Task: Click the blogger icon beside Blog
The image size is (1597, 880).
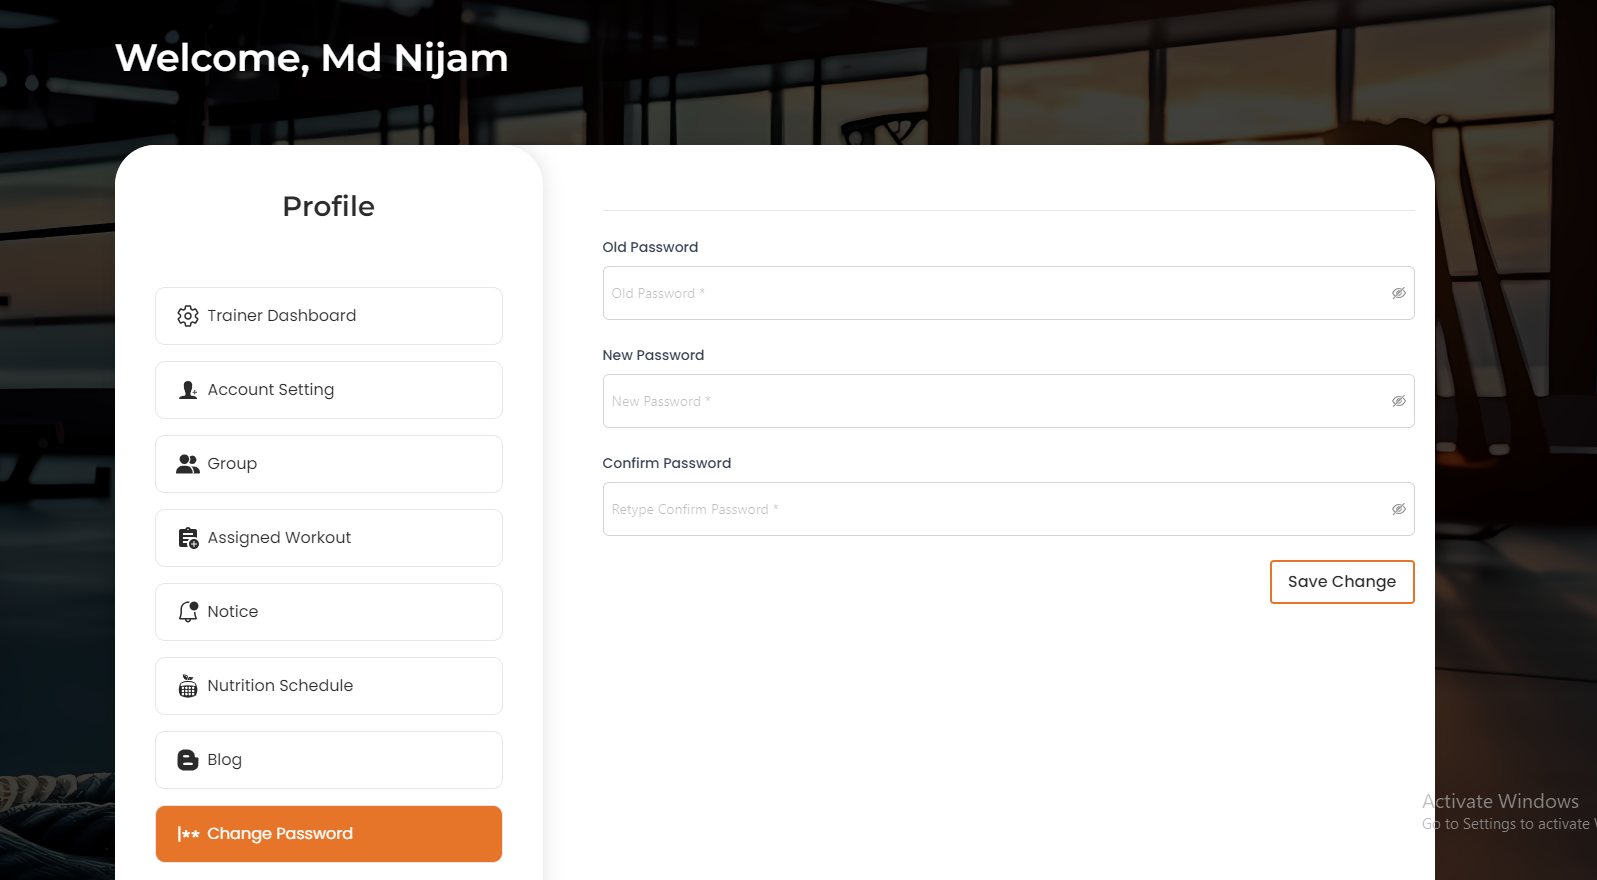Action: [187, 760]
